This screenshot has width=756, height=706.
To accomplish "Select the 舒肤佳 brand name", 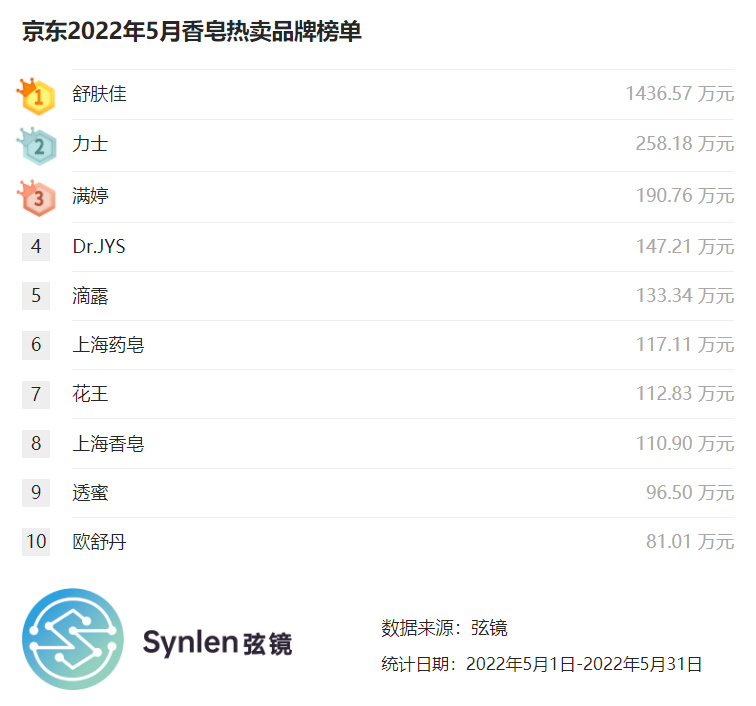I will pyautogui.click(x=99, y=95).
